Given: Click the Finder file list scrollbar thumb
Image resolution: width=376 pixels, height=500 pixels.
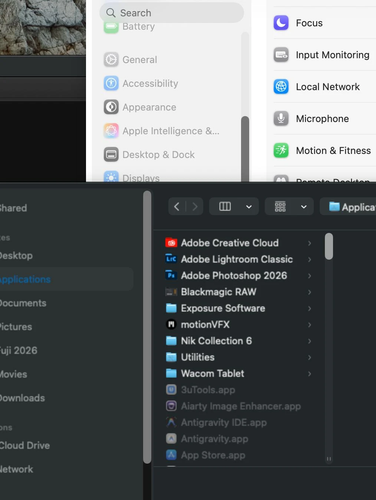Looking at the screenshot, I should [329, 246].
